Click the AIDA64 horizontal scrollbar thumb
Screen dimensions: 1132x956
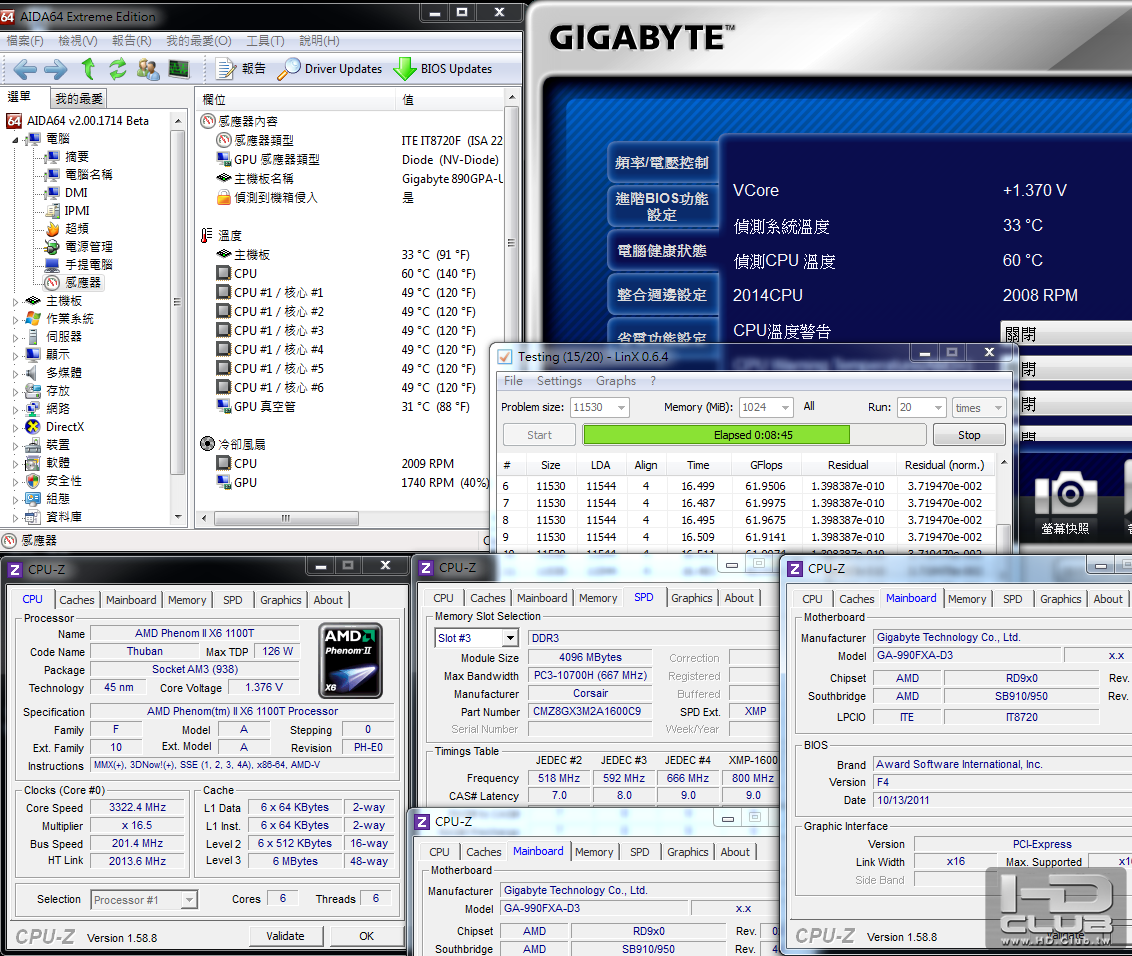click(x=286, y=518)
